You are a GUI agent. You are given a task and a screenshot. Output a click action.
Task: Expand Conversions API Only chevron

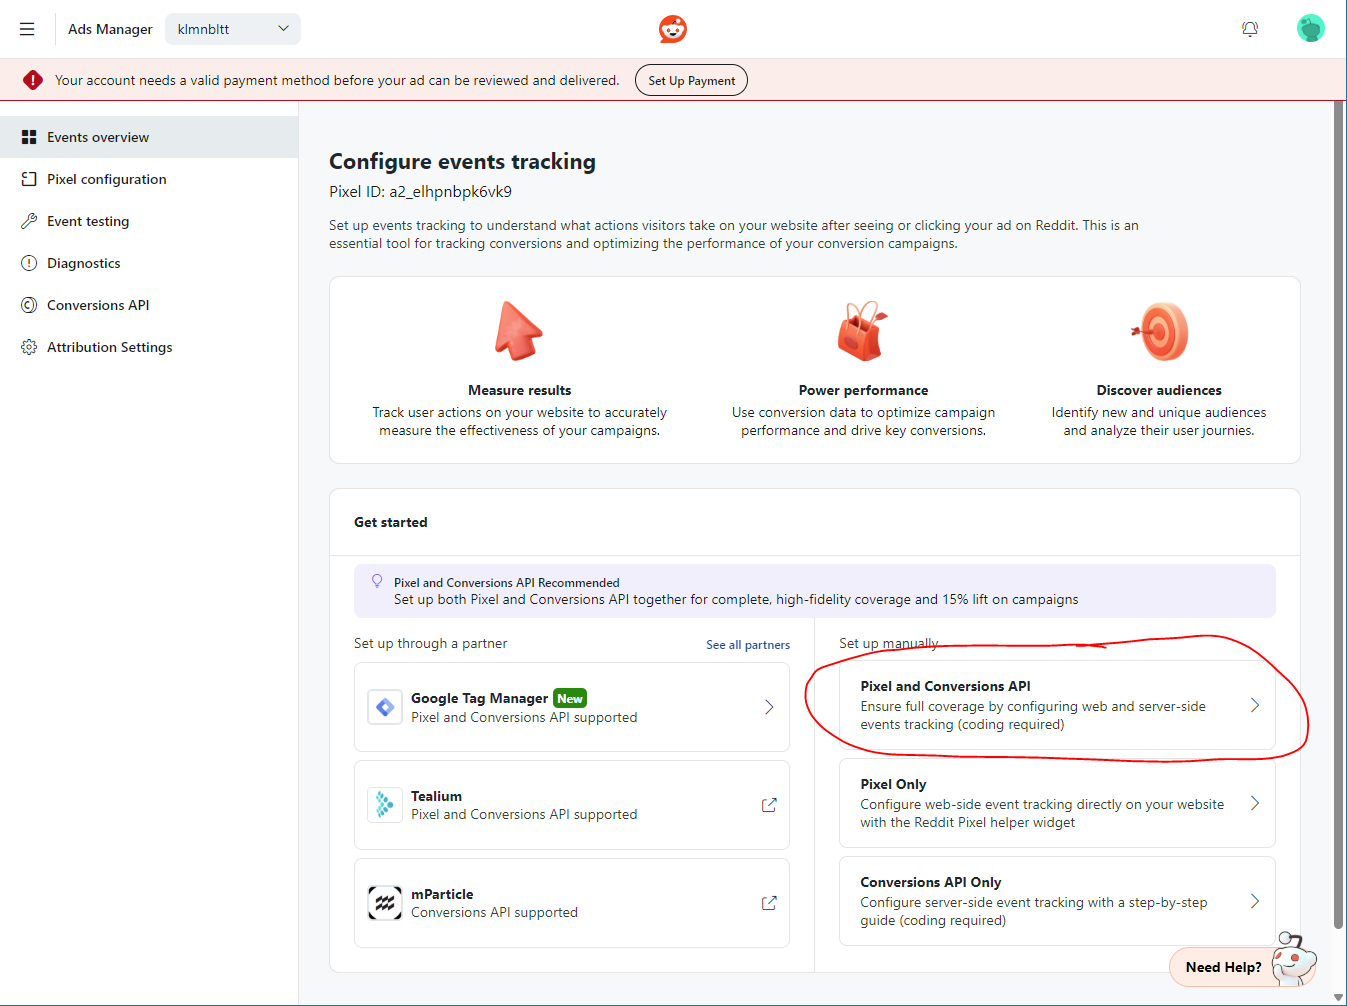pyautogui.click(x=1255, y=901)
